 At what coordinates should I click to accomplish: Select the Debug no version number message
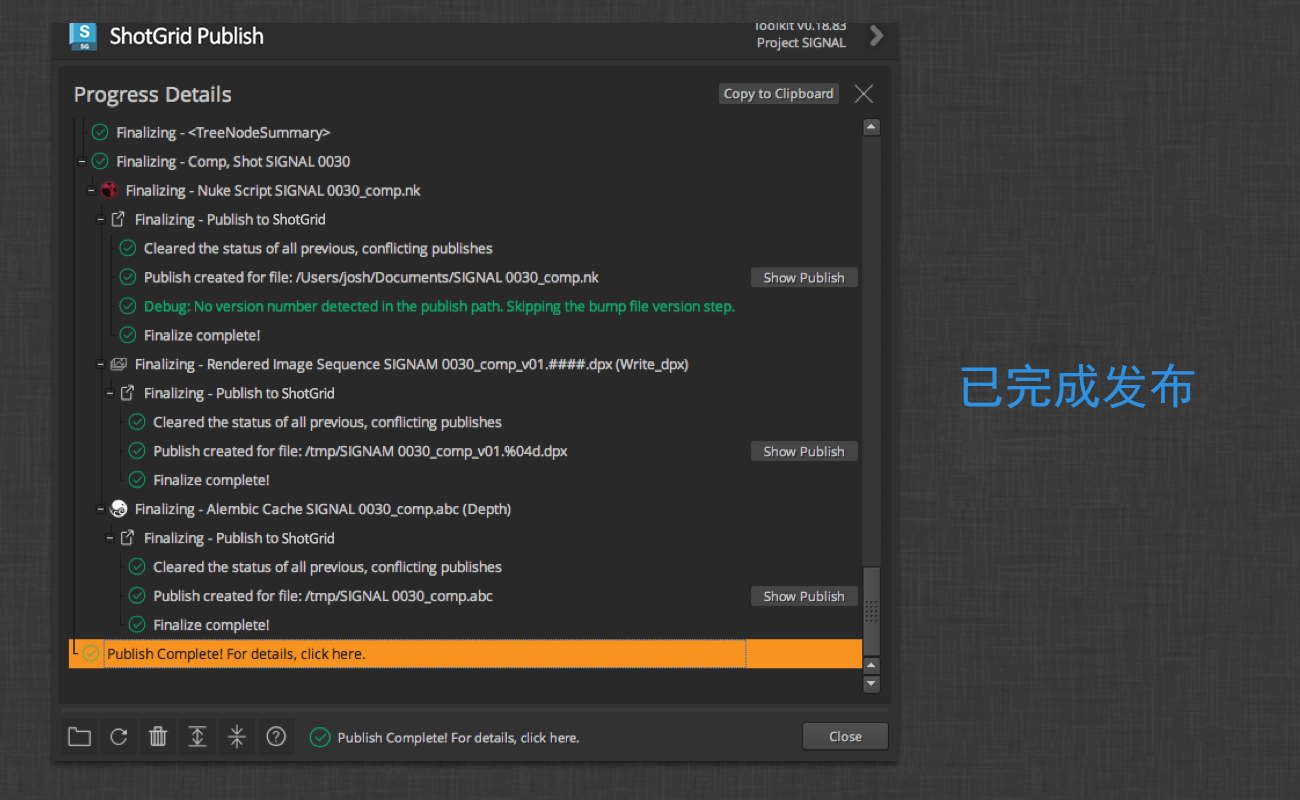[x=439, y=306]
